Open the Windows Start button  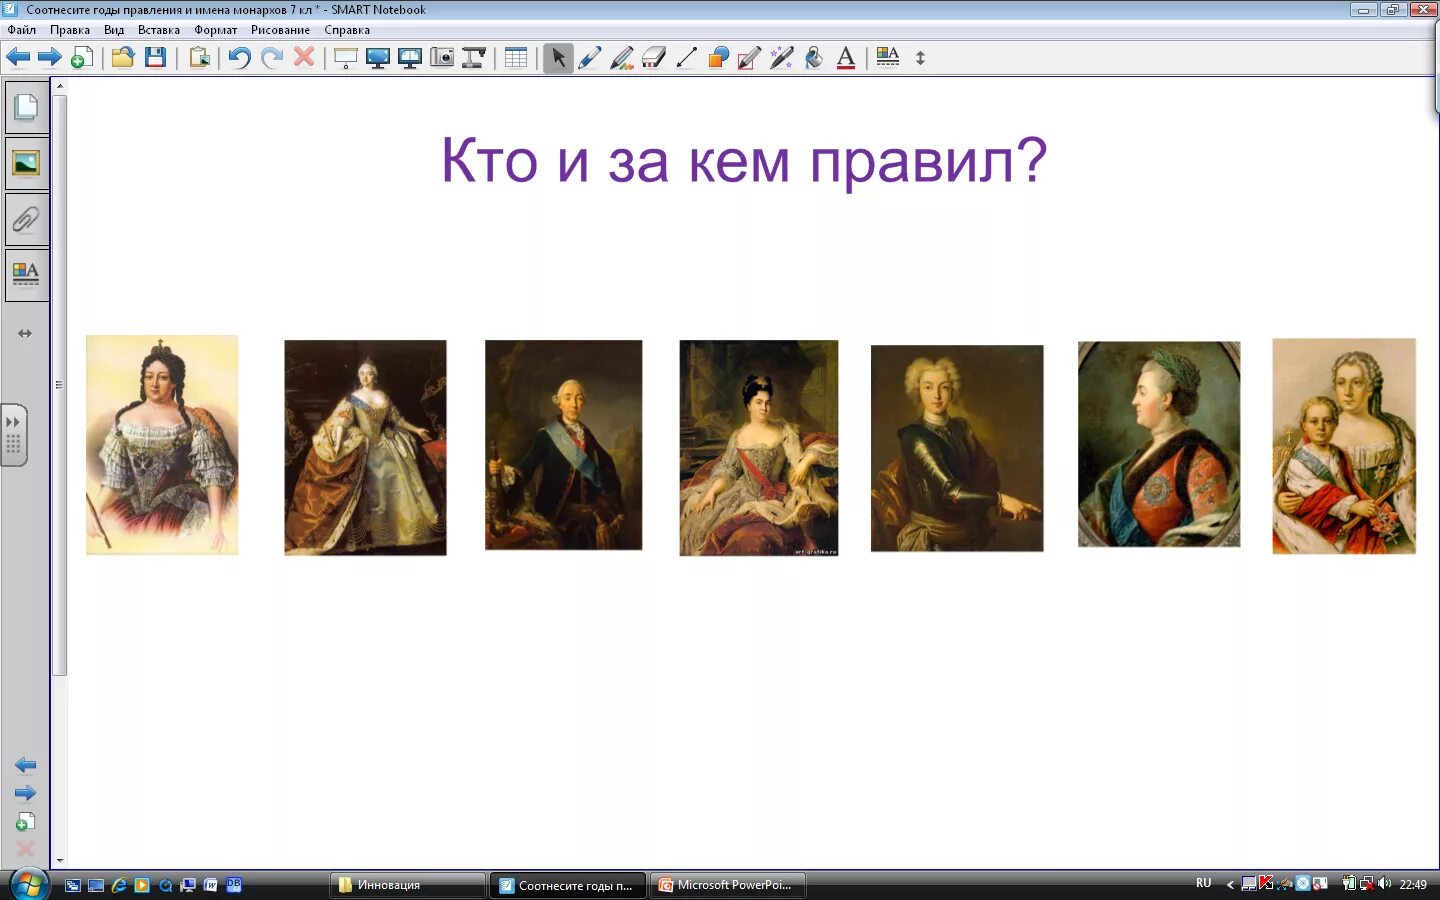click(x=29, y=885)
